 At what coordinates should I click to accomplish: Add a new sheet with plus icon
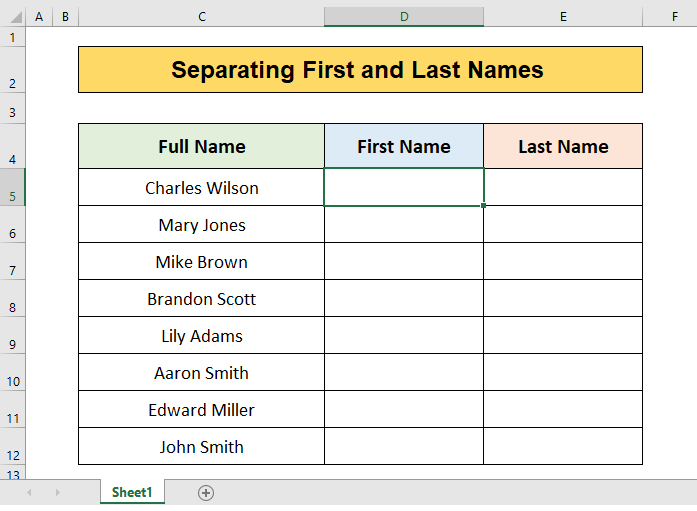click(206, 492)
